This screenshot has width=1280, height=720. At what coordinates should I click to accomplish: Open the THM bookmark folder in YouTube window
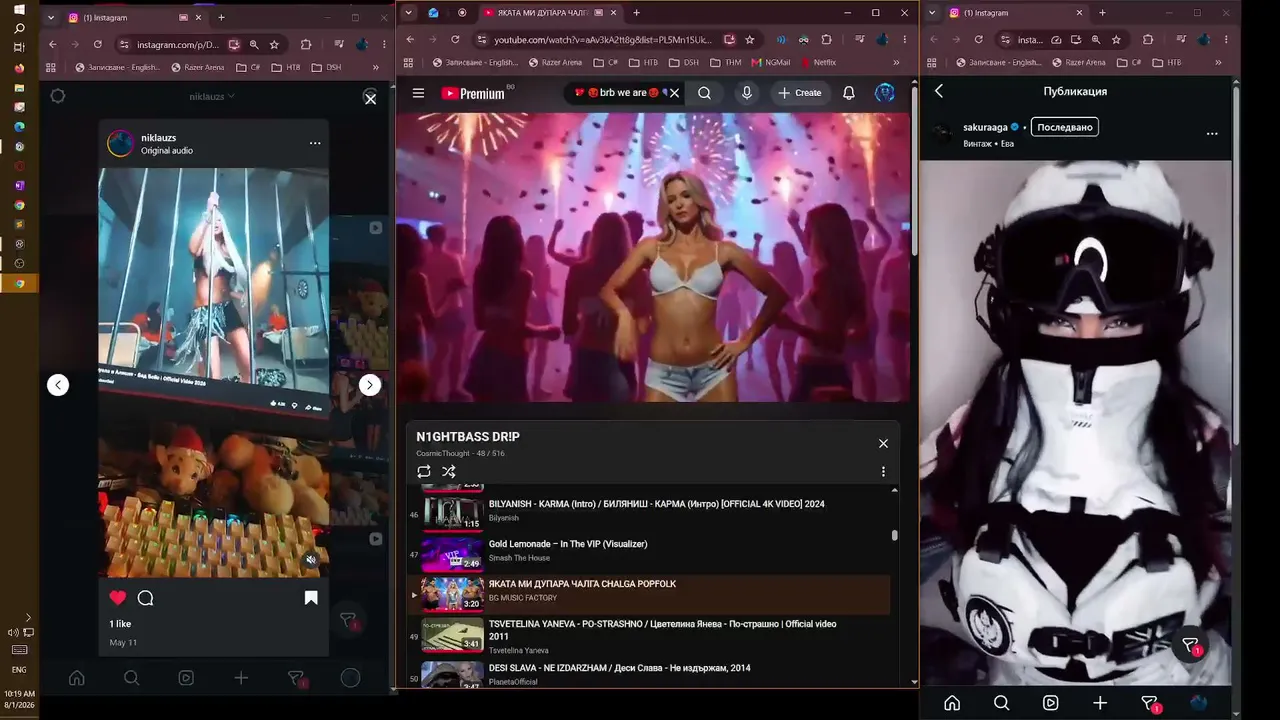725,62
